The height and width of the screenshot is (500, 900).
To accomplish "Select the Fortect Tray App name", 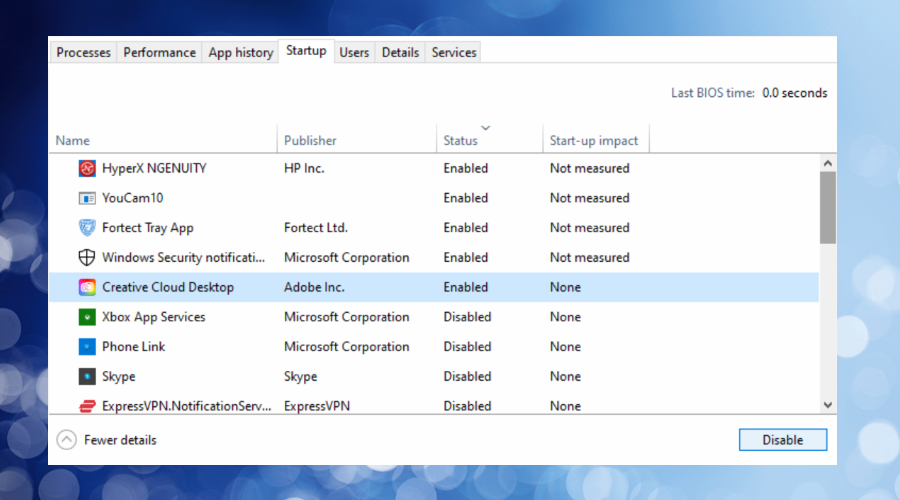I will (148, 228).
